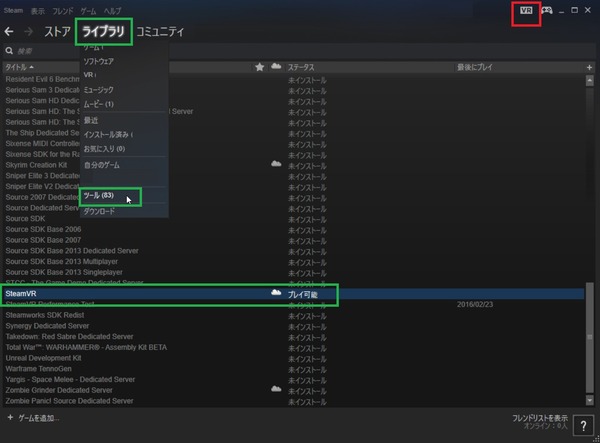
Task: Switch to the ストア tab
Action: pos(57,31)
